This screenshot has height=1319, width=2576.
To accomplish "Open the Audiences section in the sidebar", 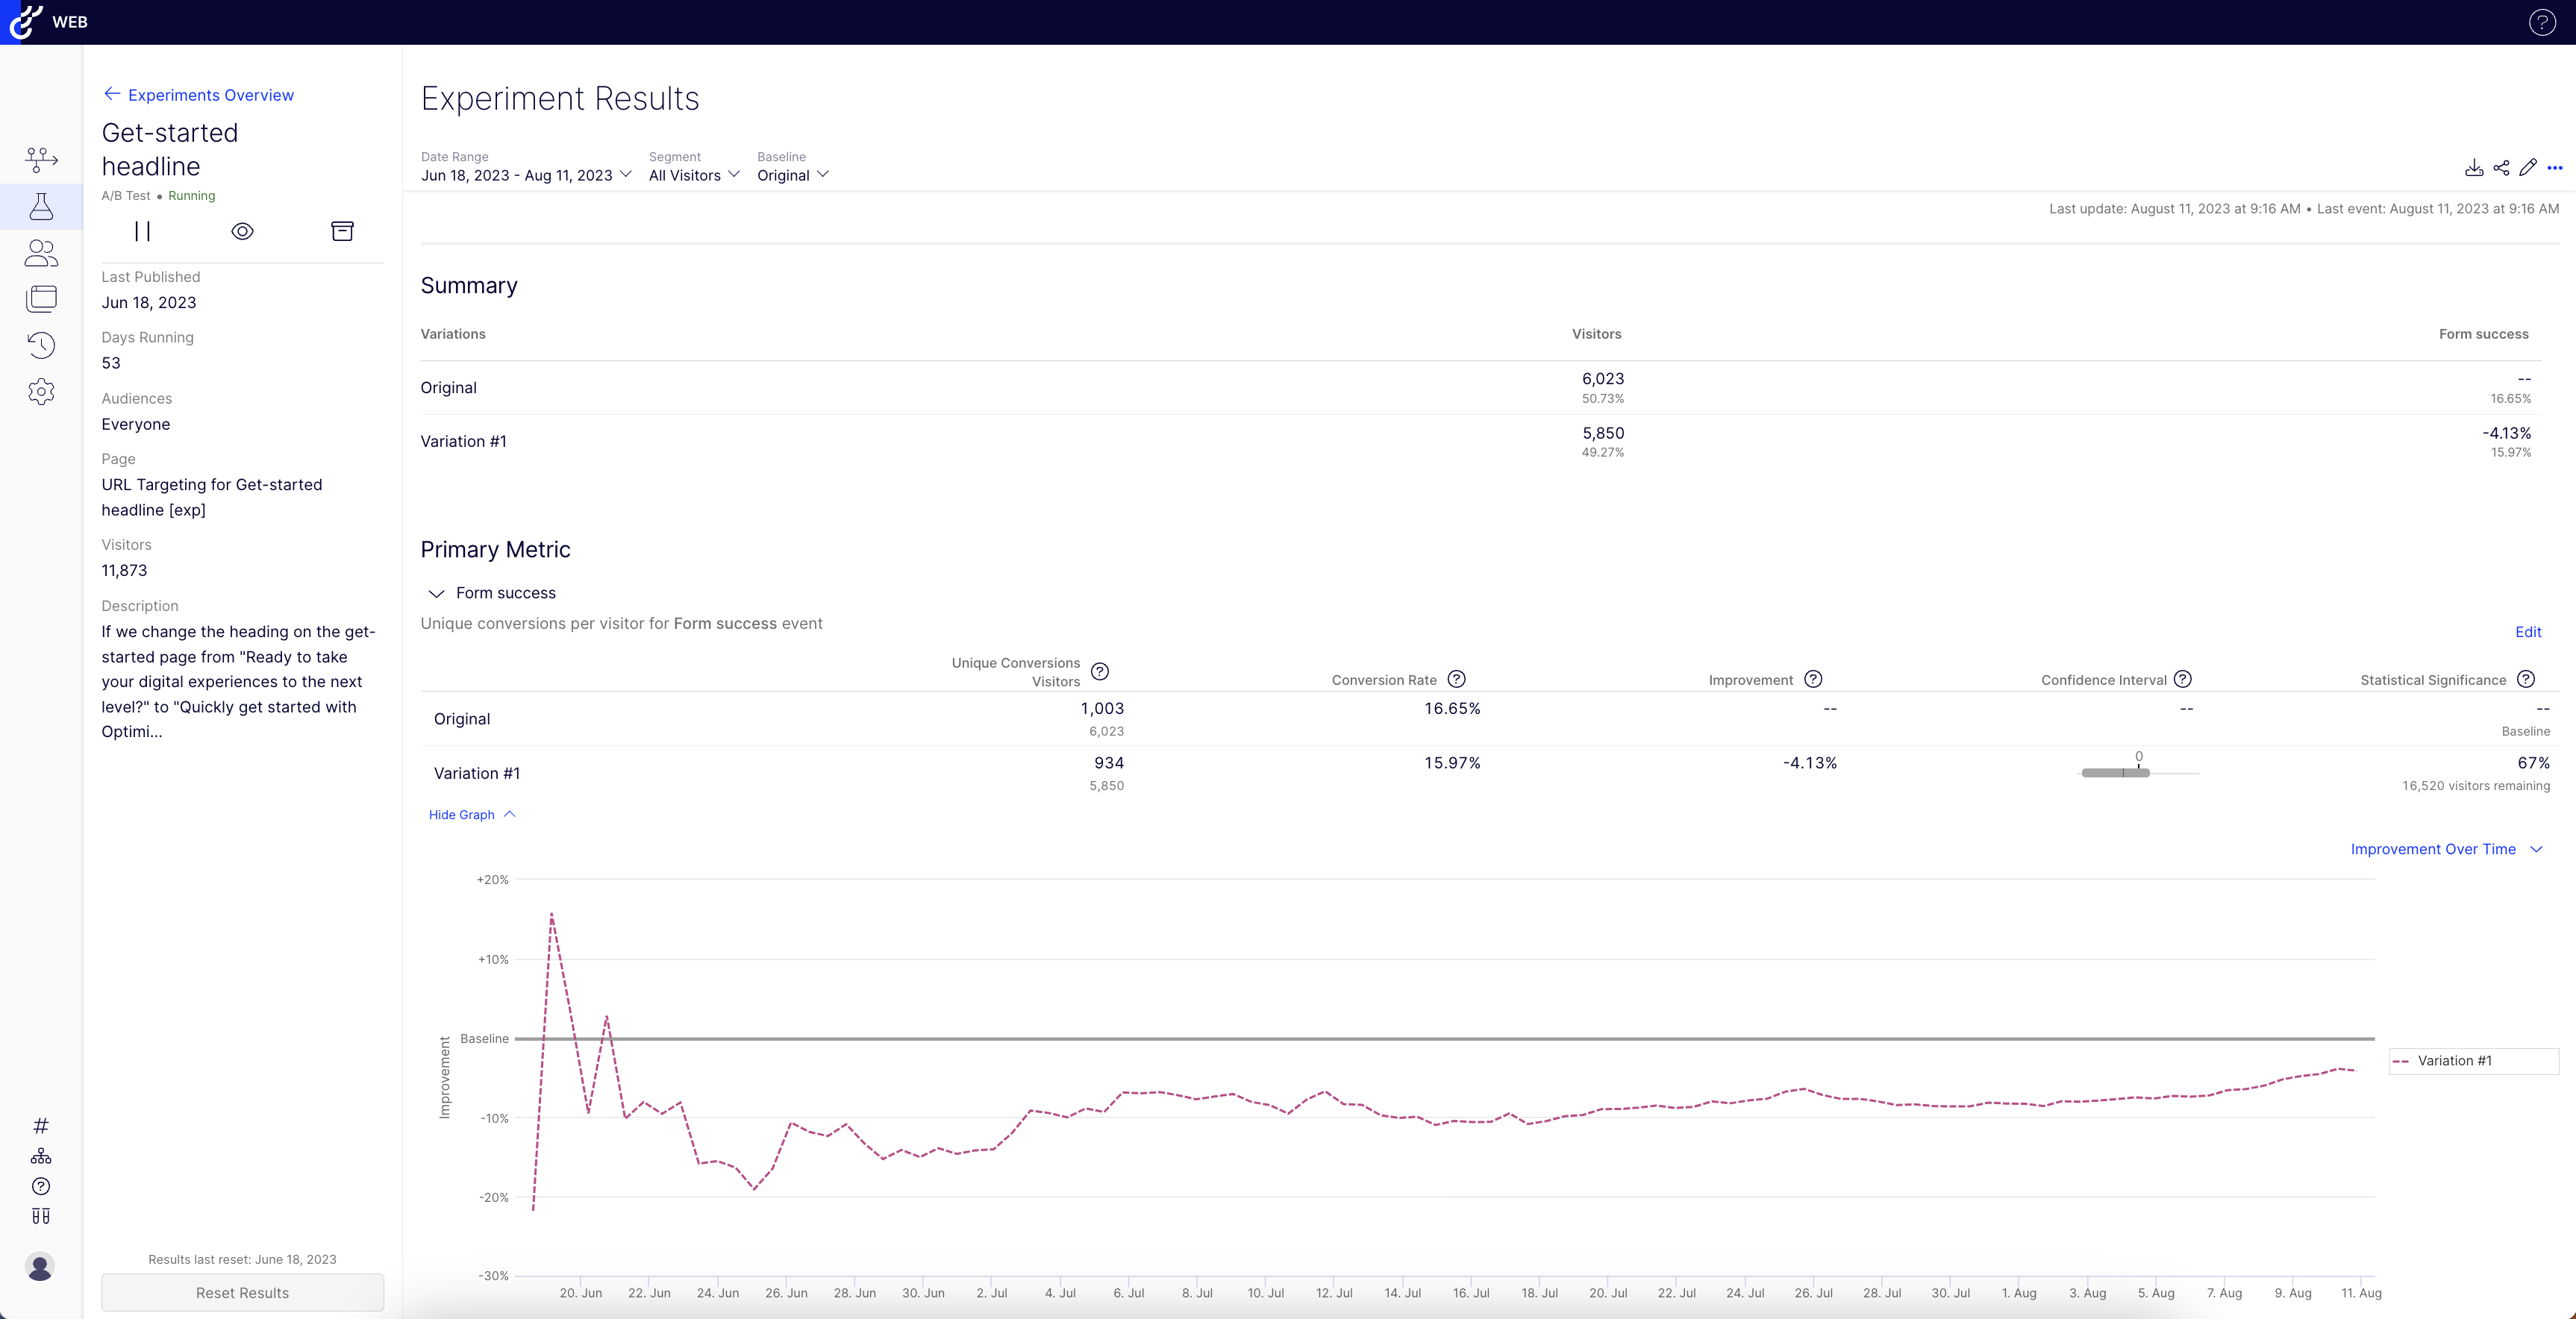I will (41, 253).
